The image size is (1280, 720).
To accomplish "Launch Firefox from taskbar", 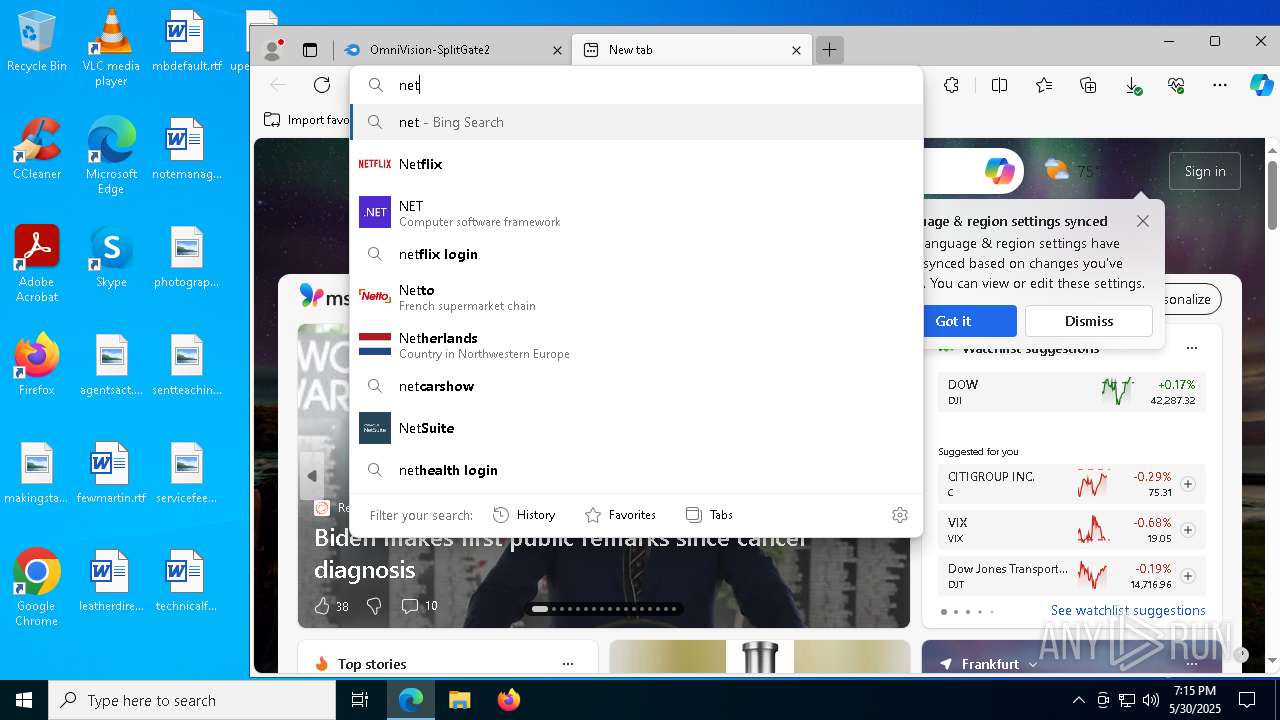I will 509,700.
